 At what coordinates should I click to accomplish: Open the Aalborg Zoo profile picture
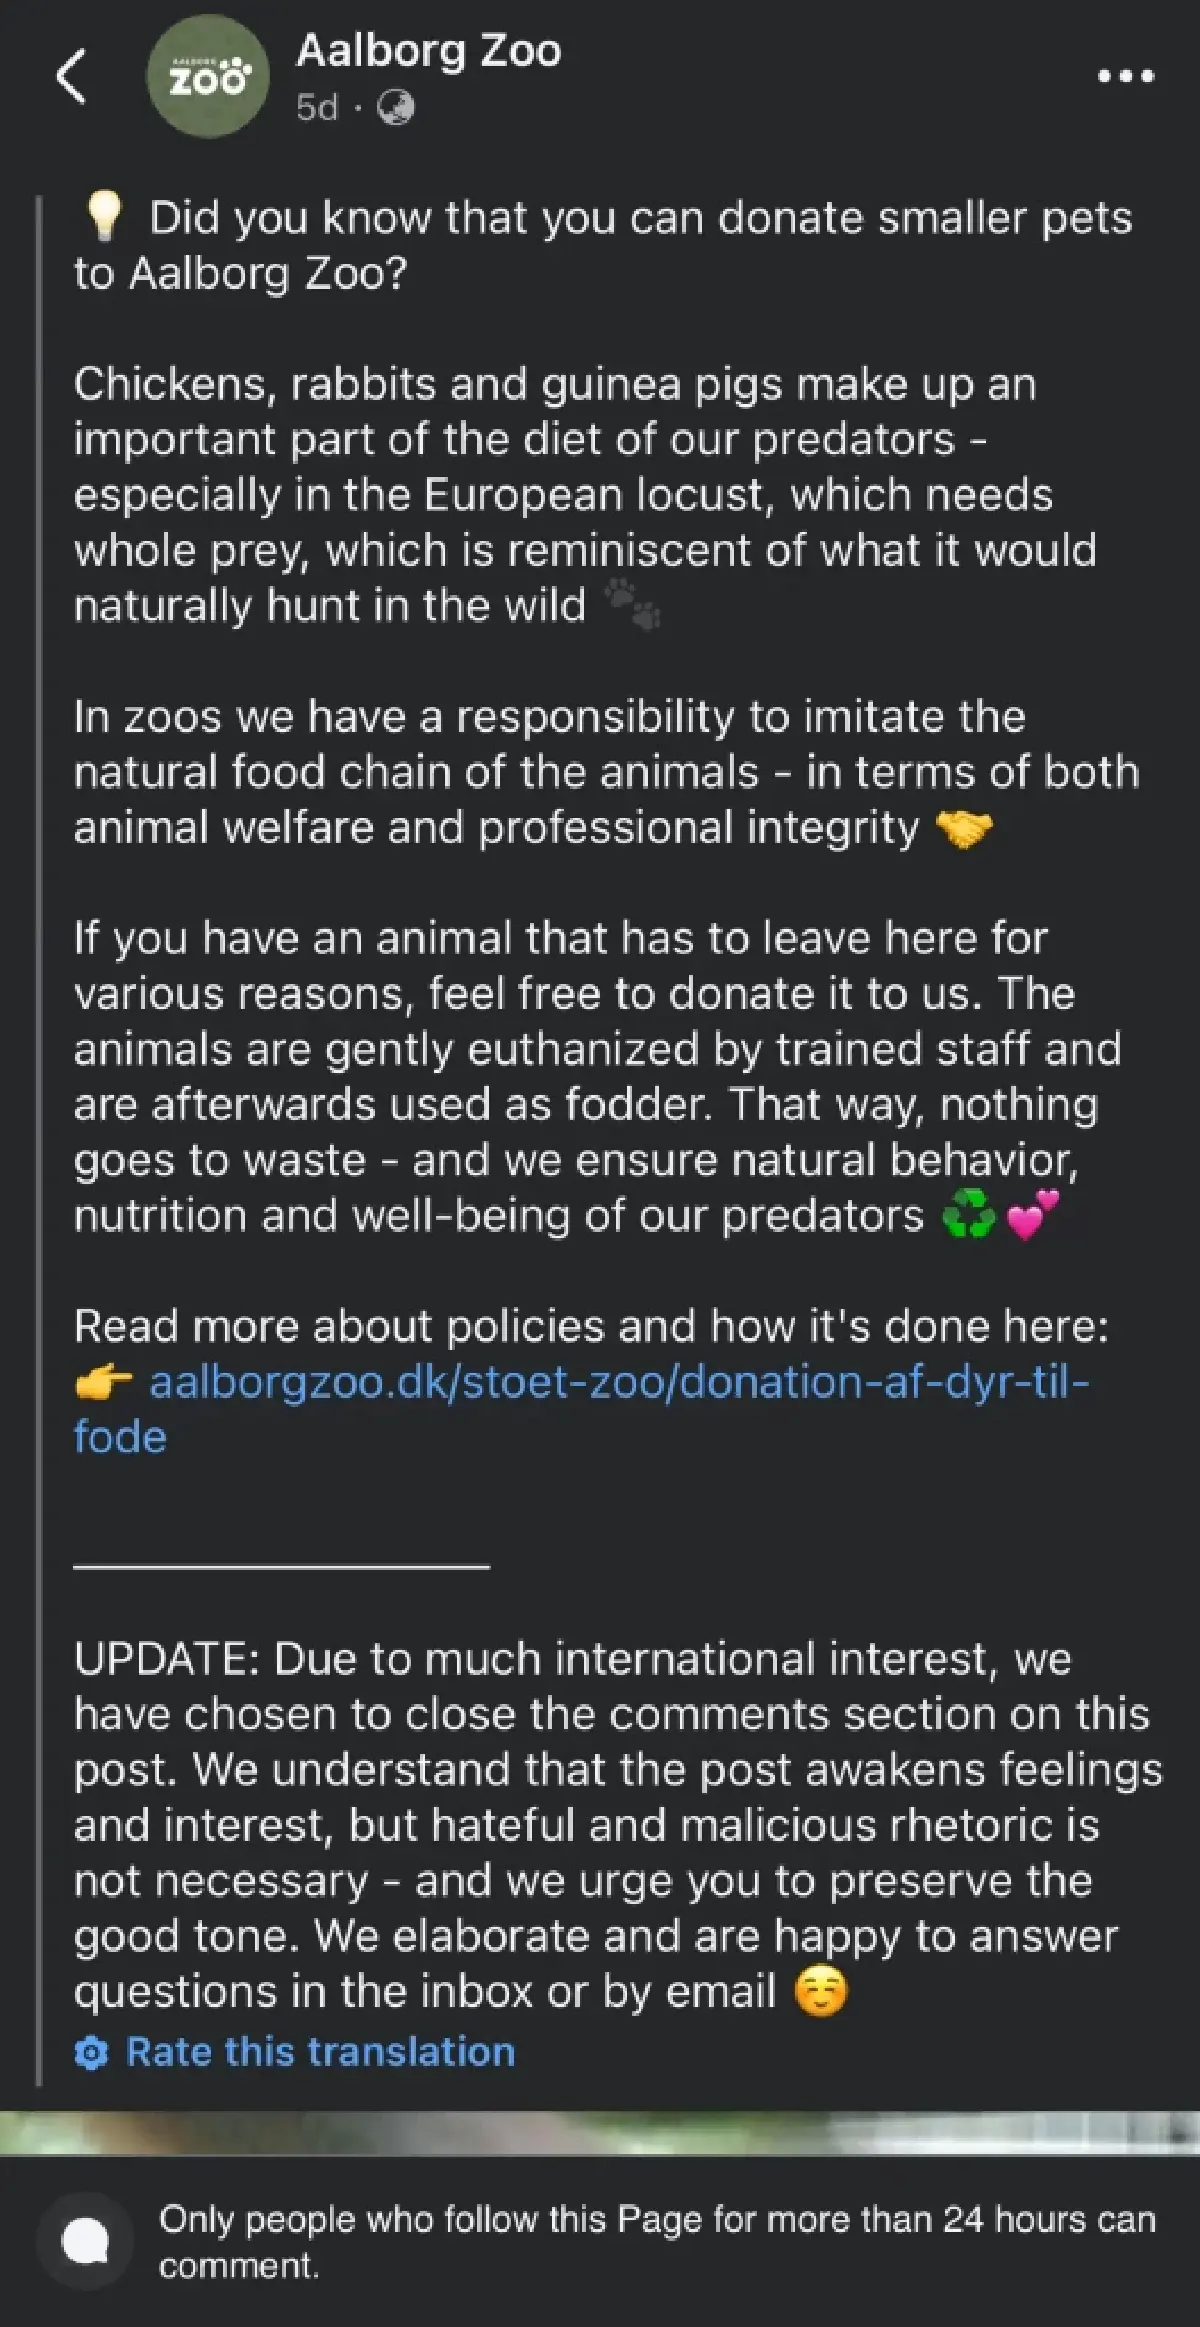tap(207, 78)
